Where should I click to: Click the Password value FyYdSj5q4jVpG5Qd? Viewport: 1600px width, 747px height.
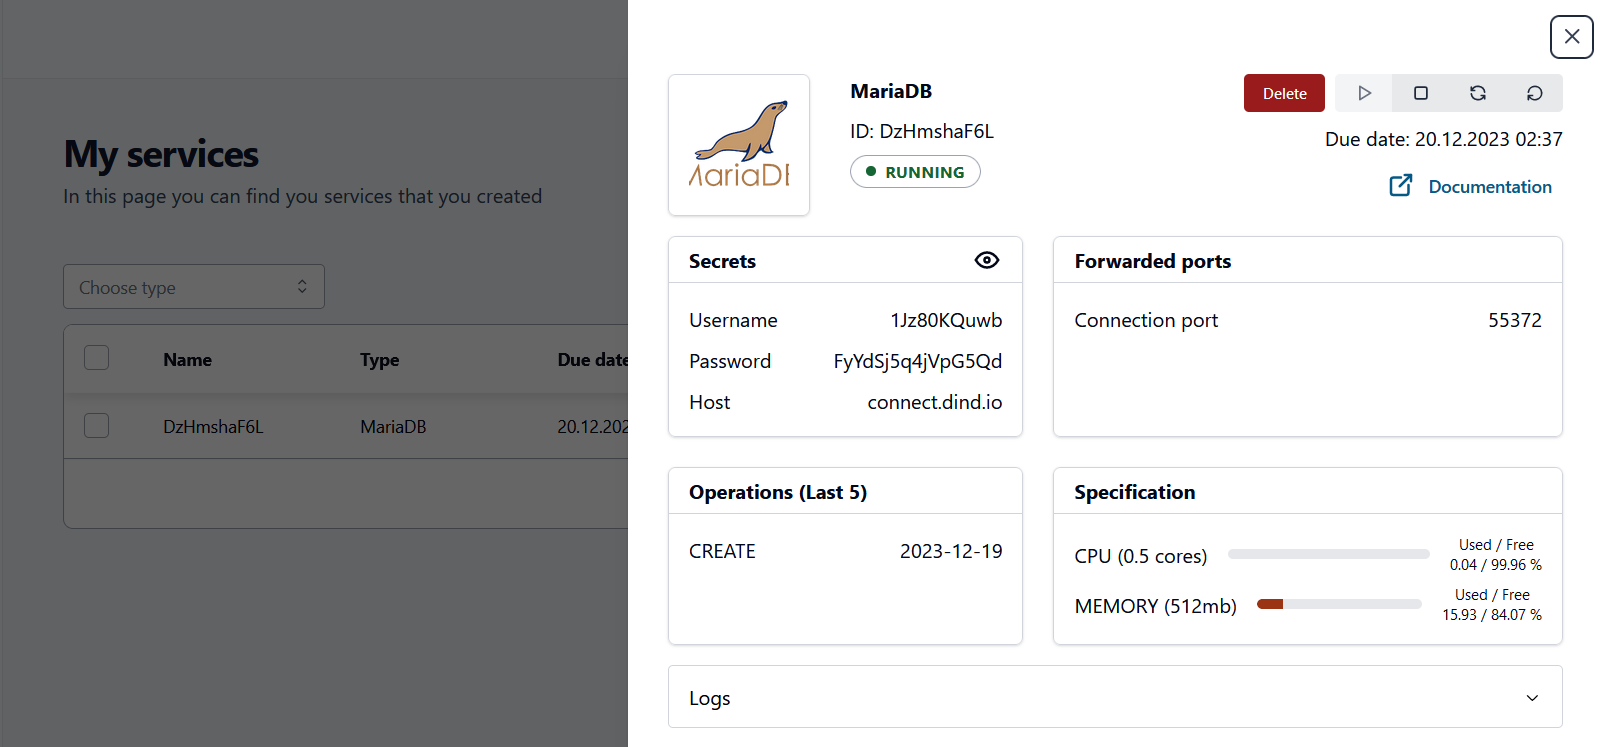918,361
